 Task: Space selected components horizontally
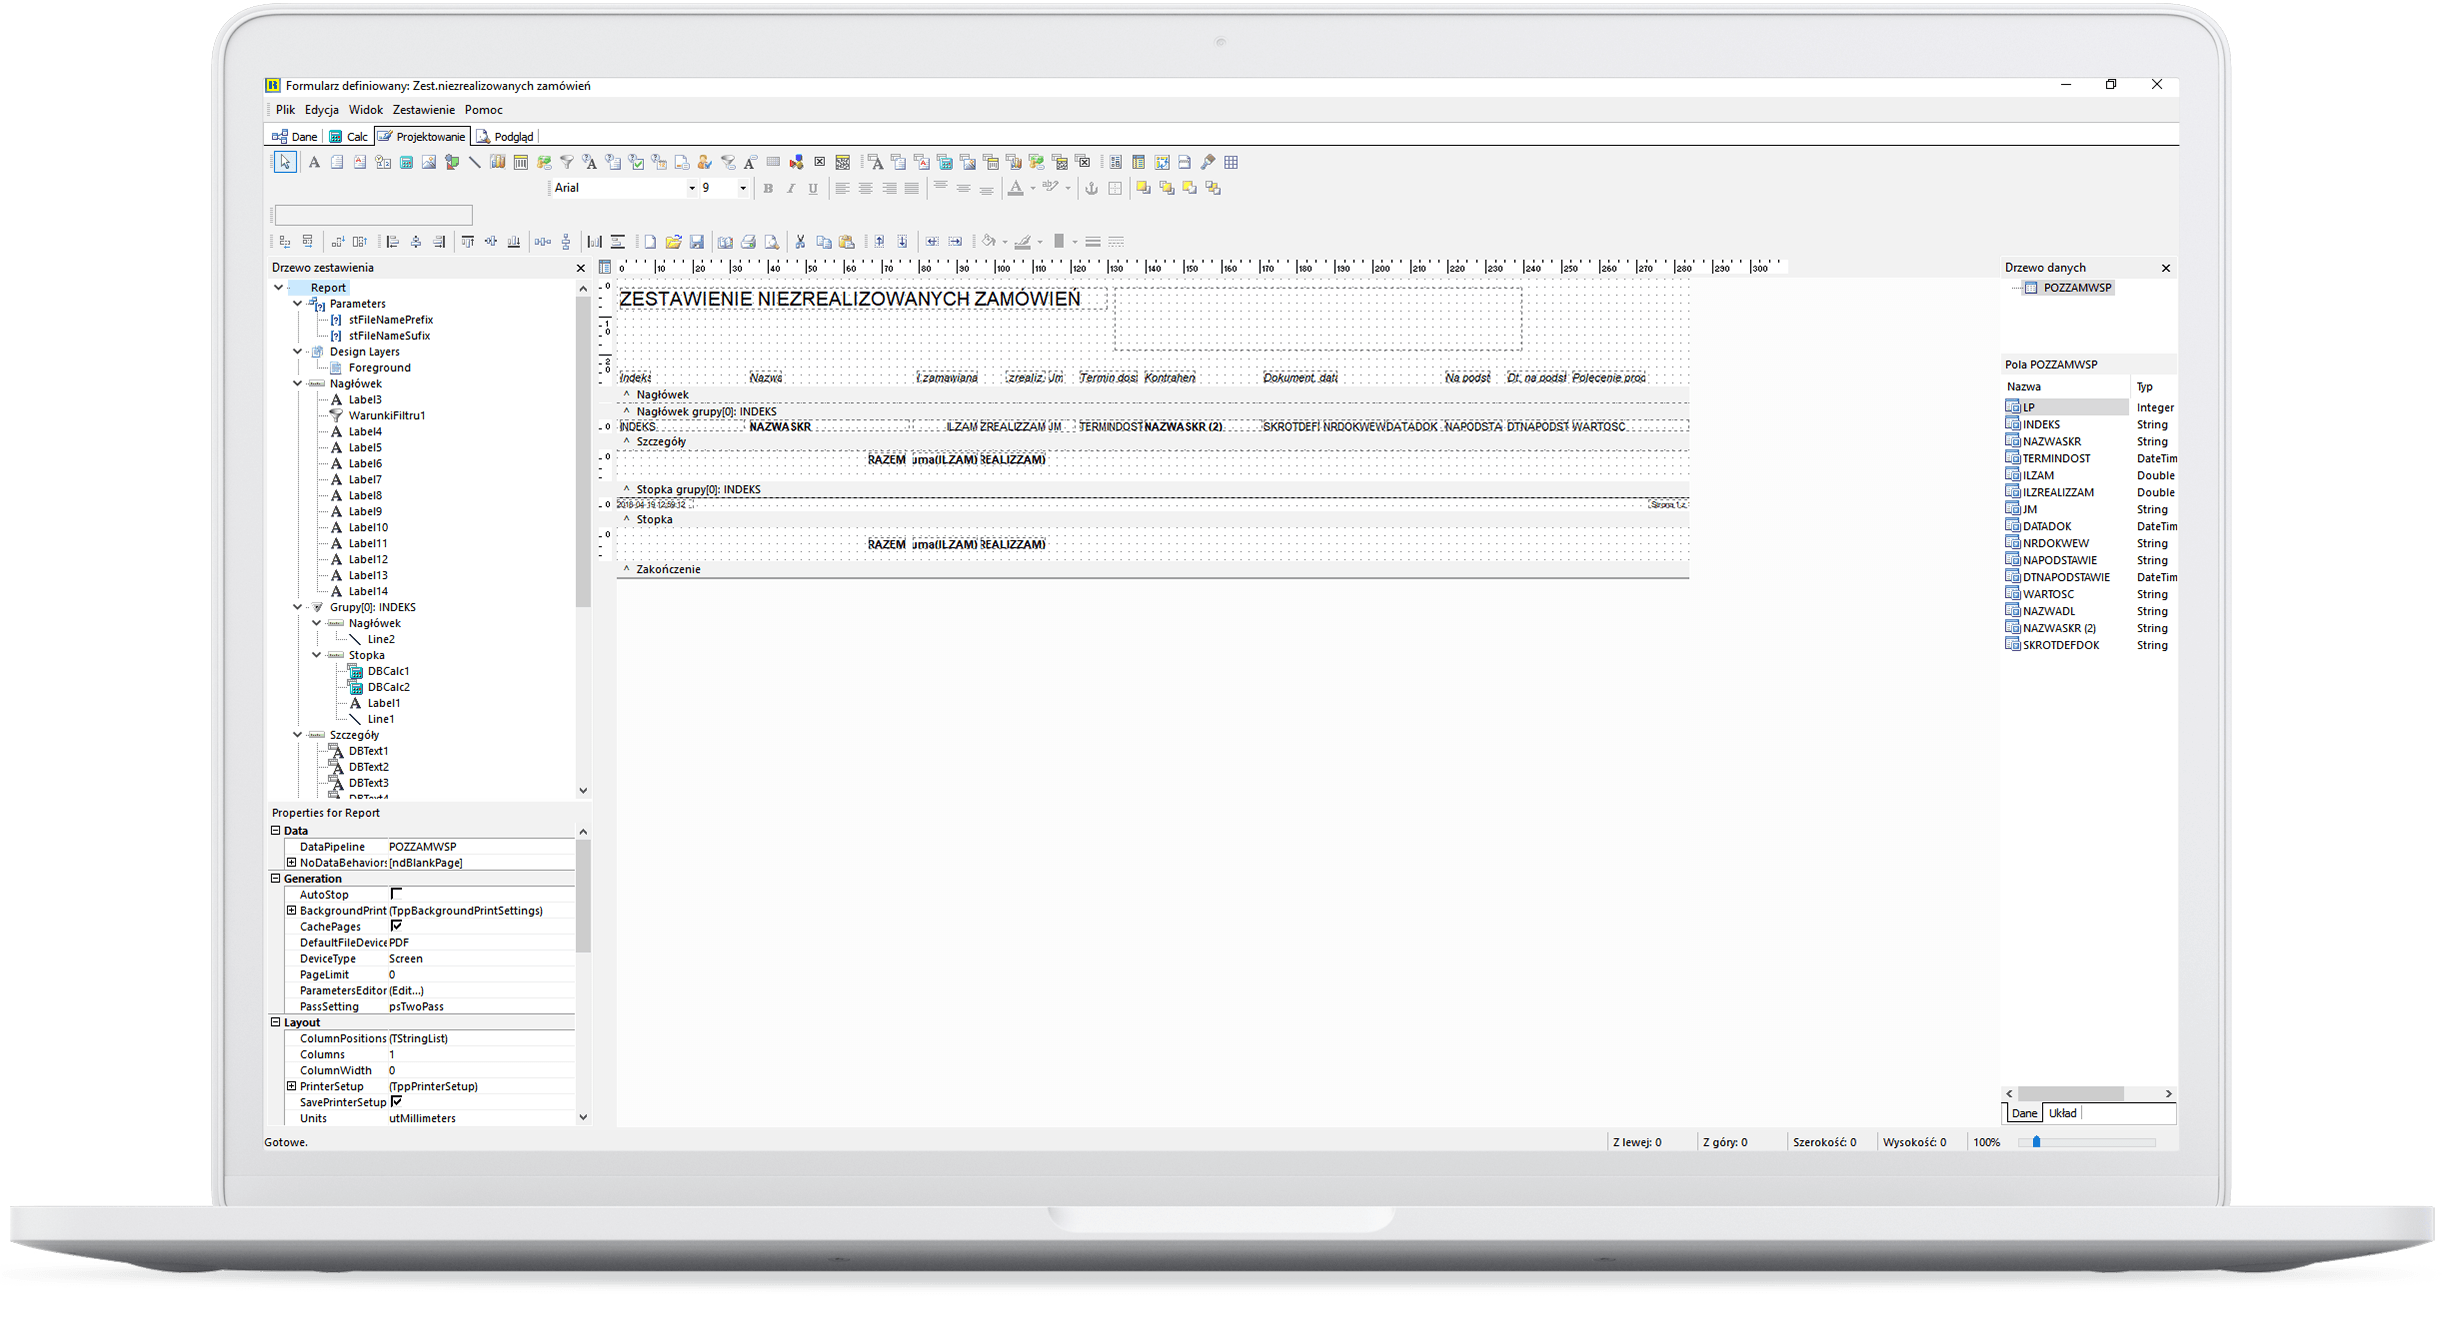542,242
